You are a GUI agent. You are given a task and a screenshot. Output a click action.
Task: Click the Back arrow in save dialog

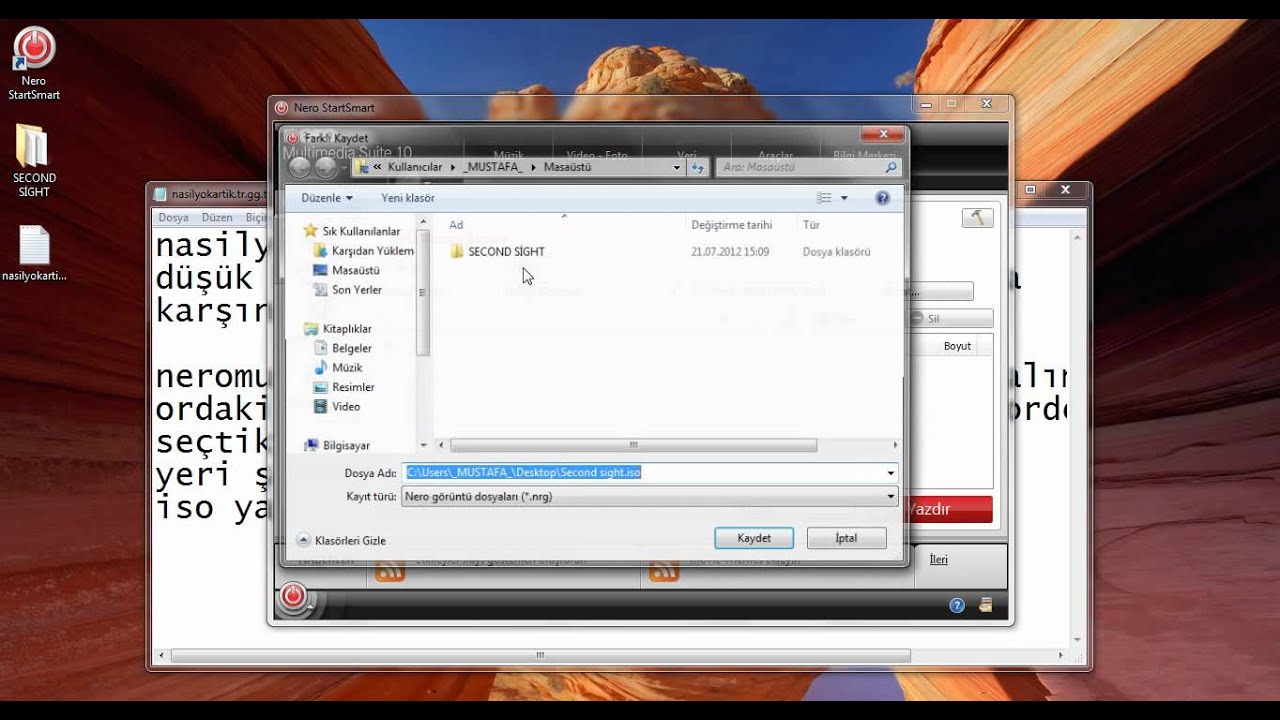(298, 167)
